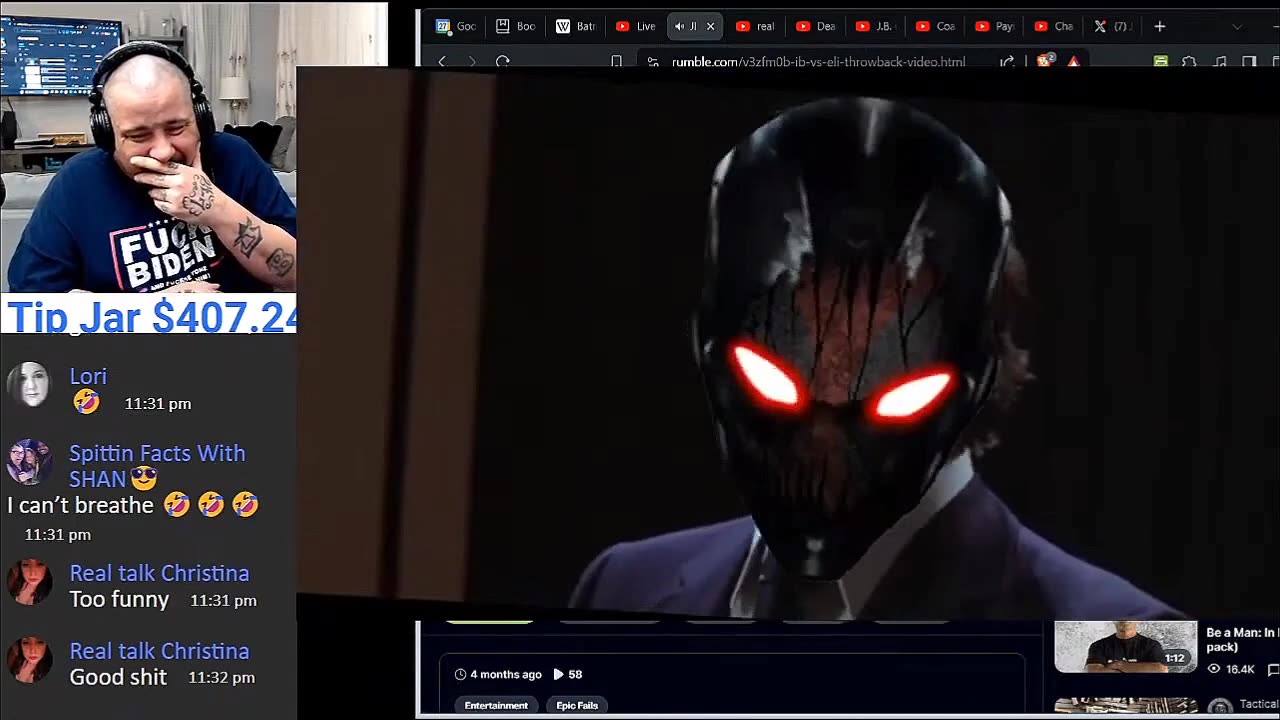Click the green extension icon
Screen dimensions: 1280x720
point(1160,61)
